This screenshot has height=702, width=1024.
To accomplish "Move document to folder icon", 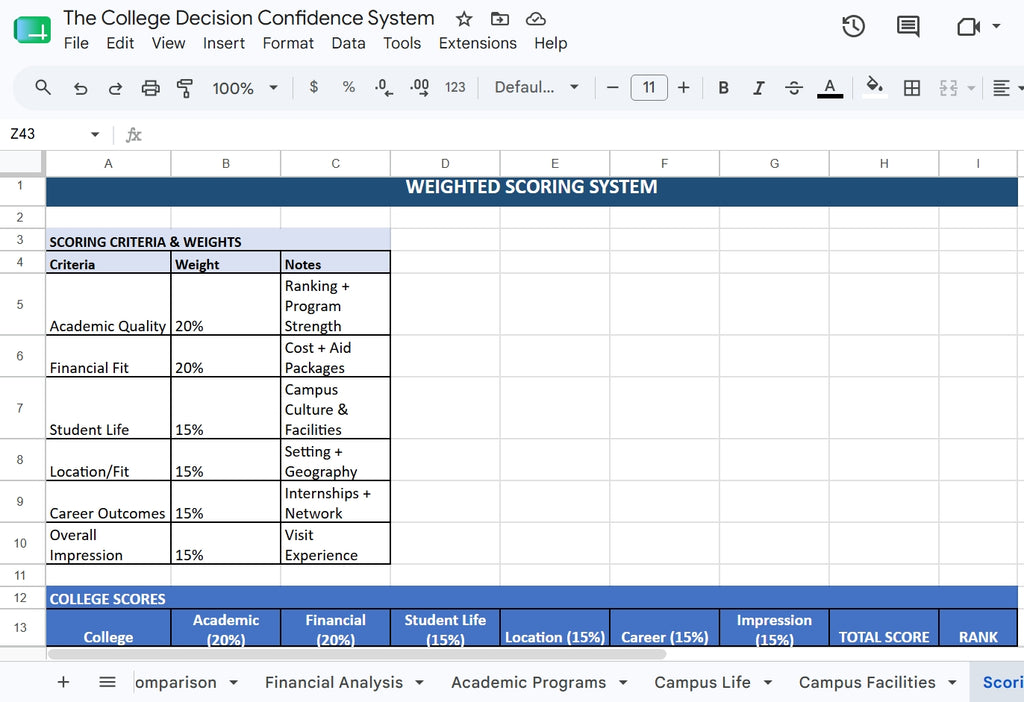I will pos(500,19).
